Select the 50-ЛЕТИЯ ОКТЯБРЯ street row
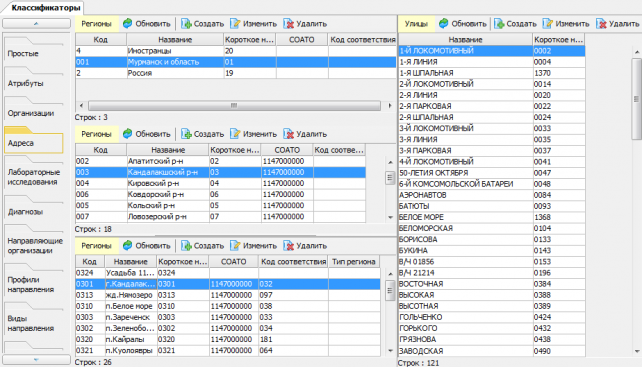This screenshot has width=642, height=367. 492,172
